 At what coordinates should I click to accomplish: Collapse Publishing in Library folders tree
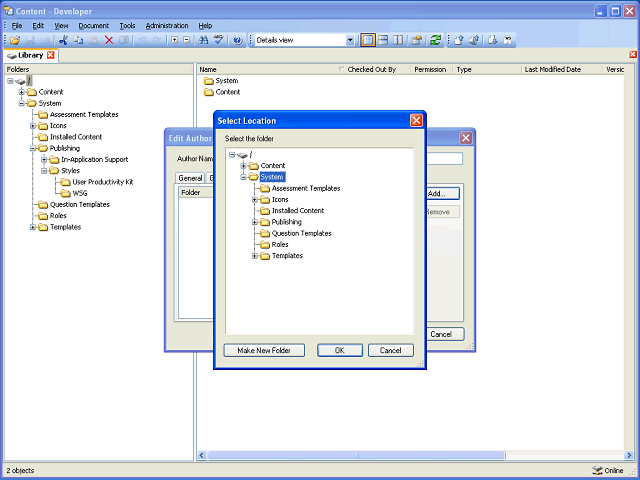pyautogui.click(x=33, y=148)
